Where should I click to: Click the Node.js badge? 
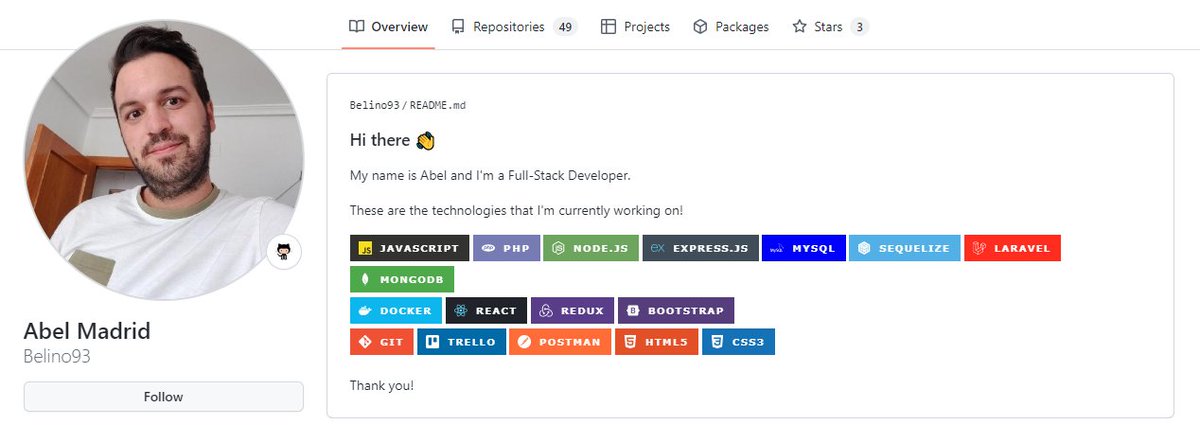(591, 248)
